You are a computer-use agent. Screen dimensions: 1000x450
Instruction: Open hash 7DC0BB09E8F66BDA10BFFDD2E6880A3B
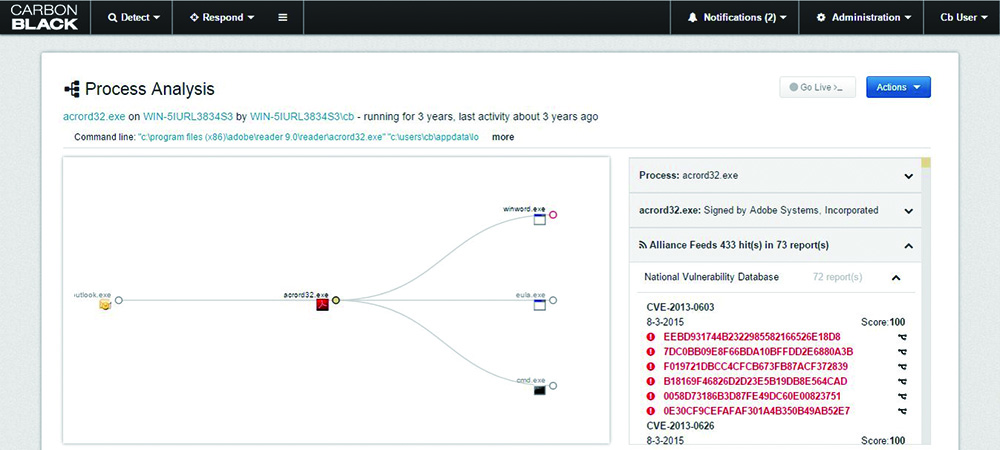[x=758, y=351]
